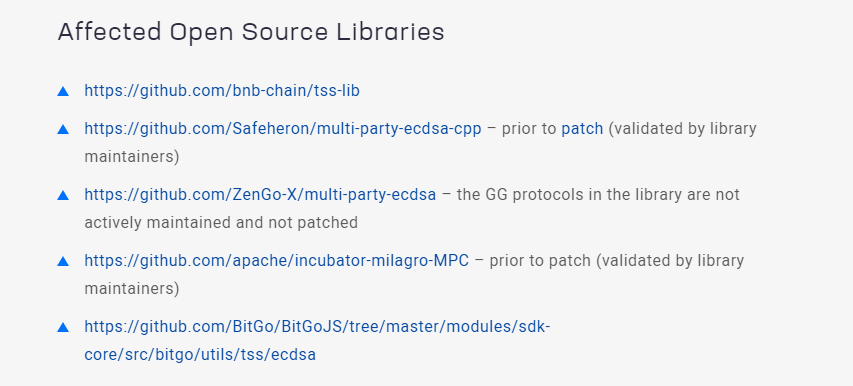Image resolution: width=853 pixels, height=386 pixels.
Task: Open the apache incubator-milagro-MPC link
Action: coord(276,261)
